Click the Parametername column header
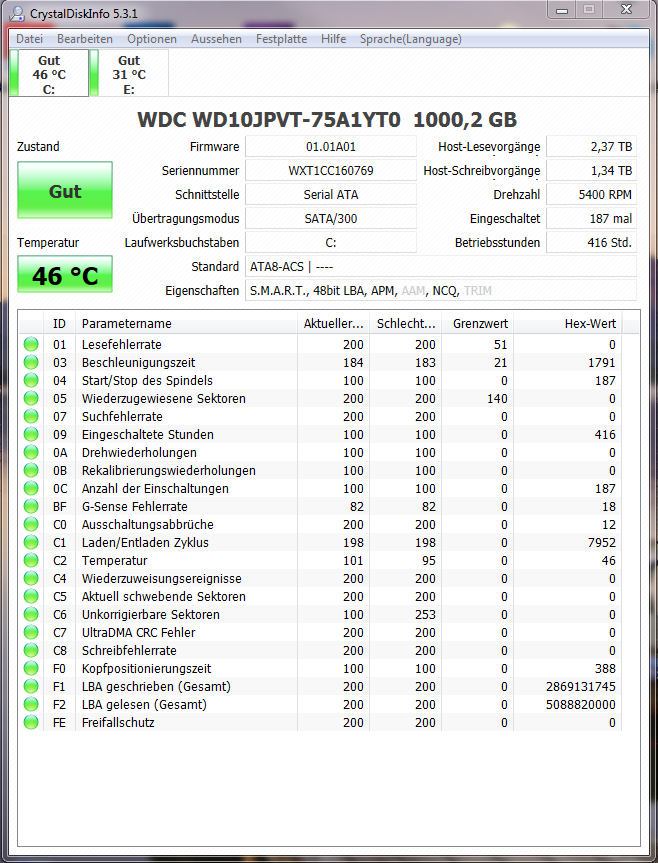The image size is (658, 863). [x=187, y=324]
